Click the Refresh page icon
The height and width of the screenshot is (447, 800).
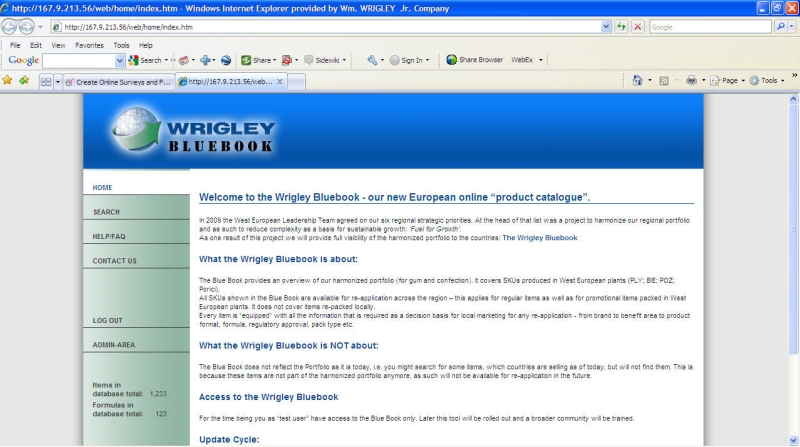coord(622,27)
